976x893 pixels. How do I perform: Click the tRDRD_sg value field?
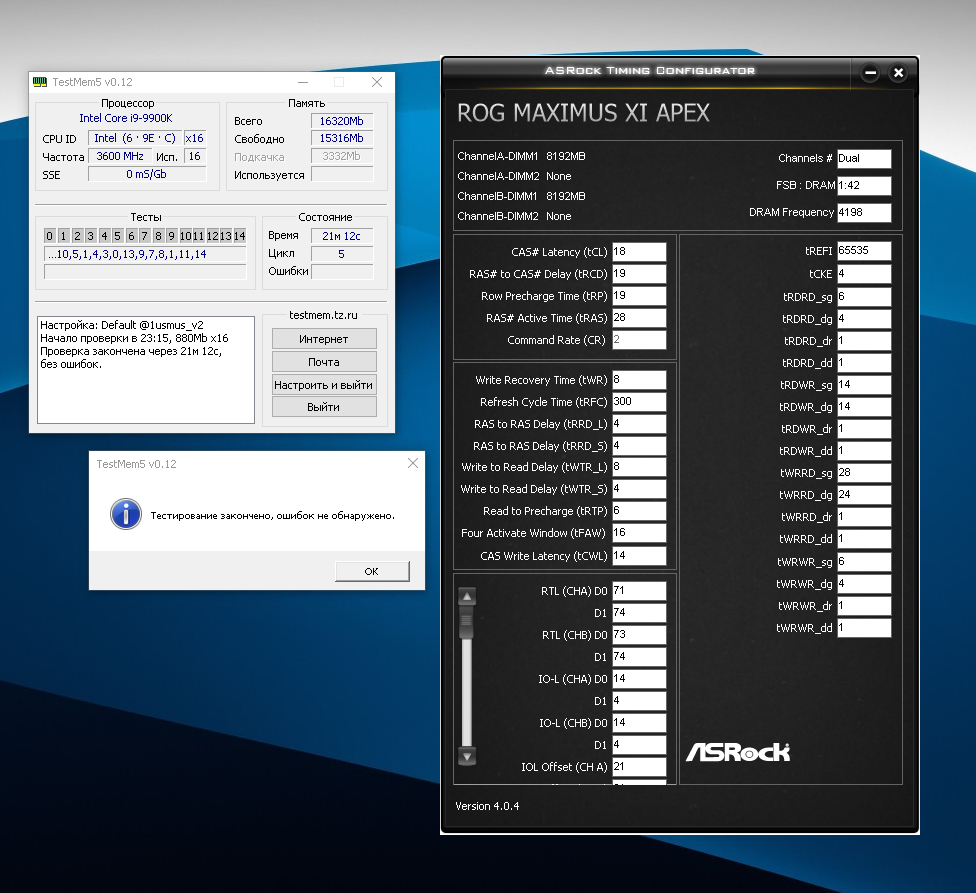tap(864, 297)
